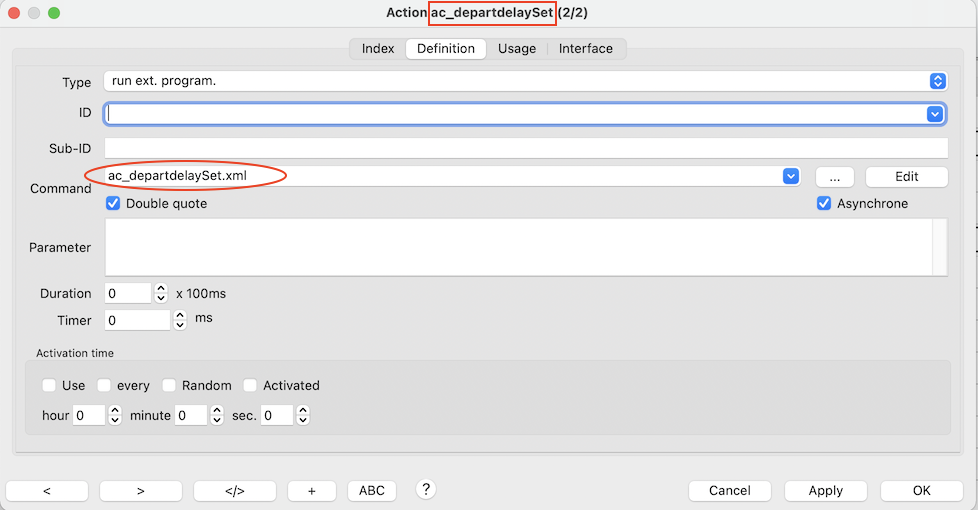
Task: Click the plus button to add
Action: tap(312, 491)
